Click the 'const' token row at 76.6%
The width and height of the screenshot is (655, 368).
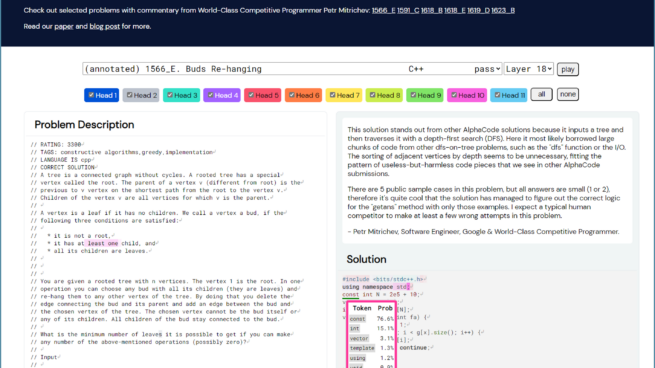(x=371, y=319)
